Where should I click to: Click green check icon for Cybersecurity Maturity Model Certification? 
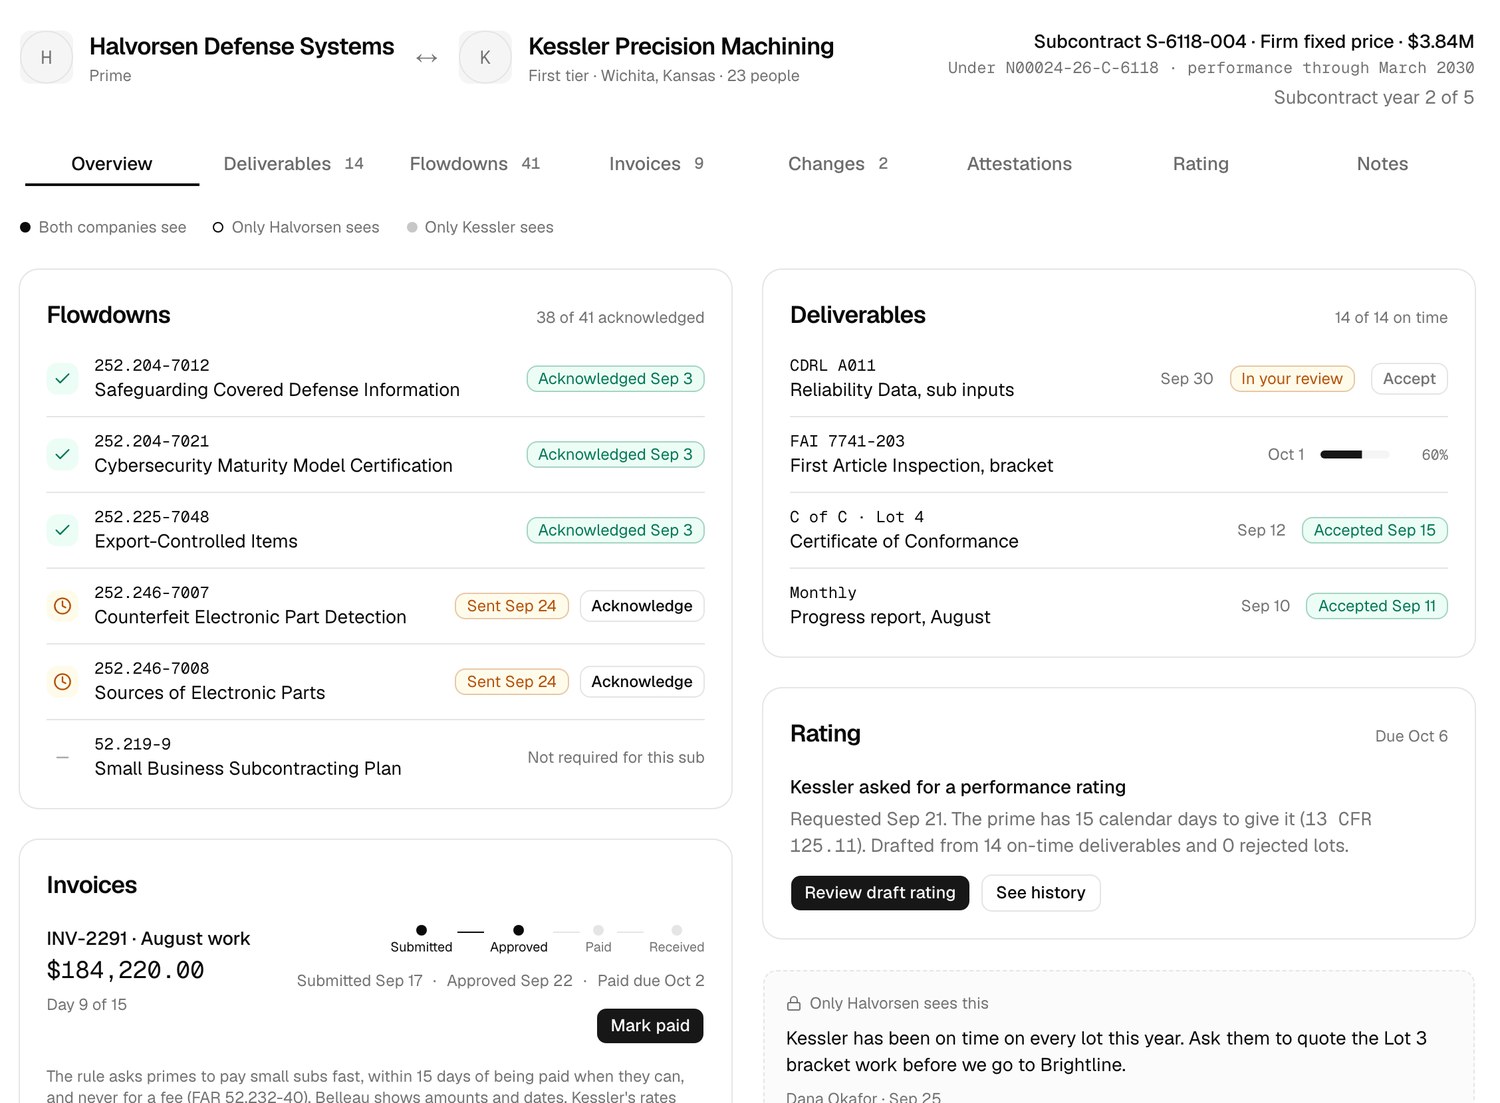click(62, 454)
